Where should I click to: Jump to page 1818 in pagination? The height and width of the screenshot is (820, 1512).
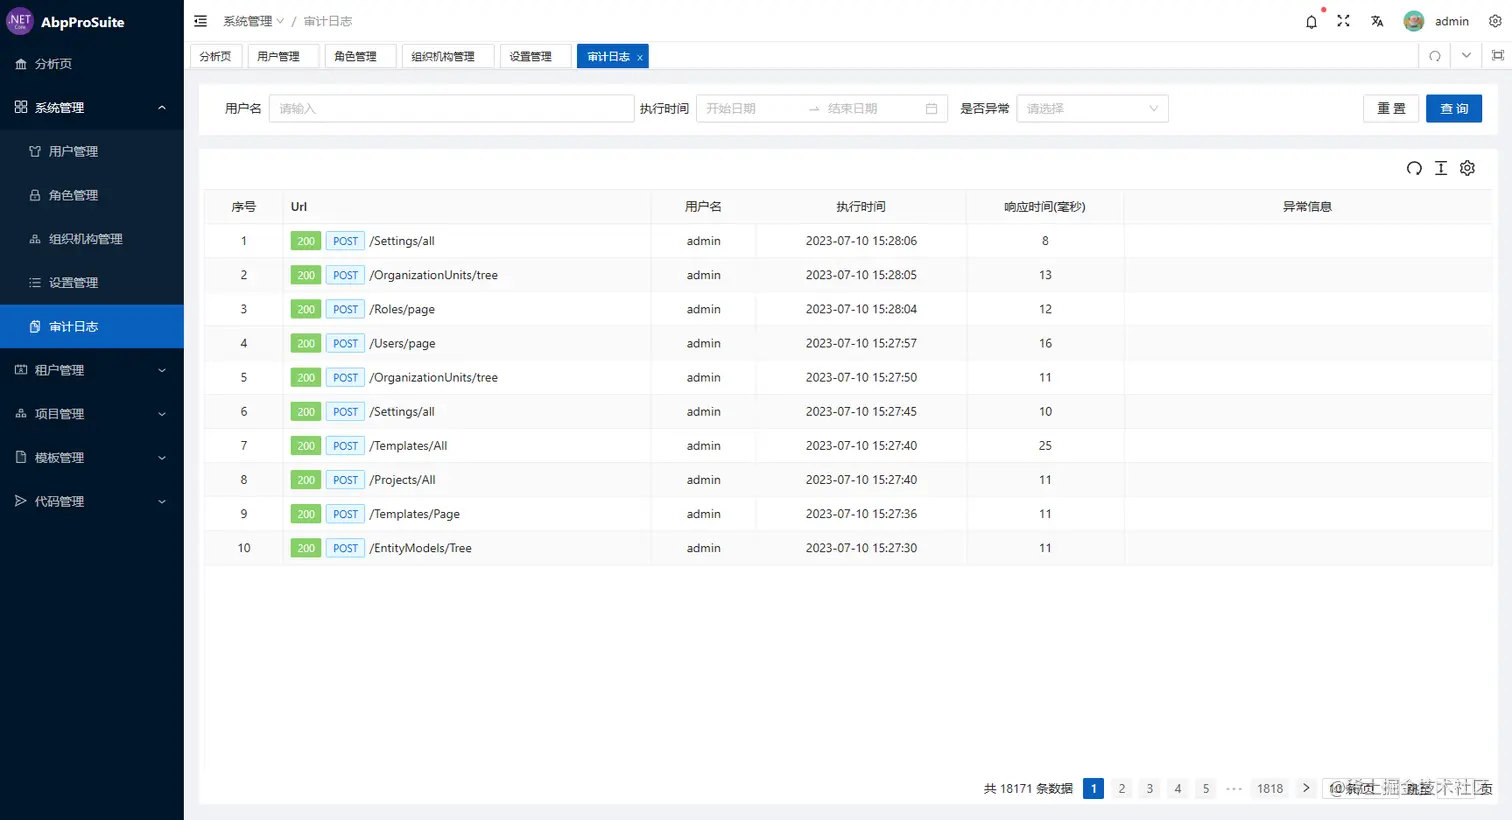click(1269, 788)
